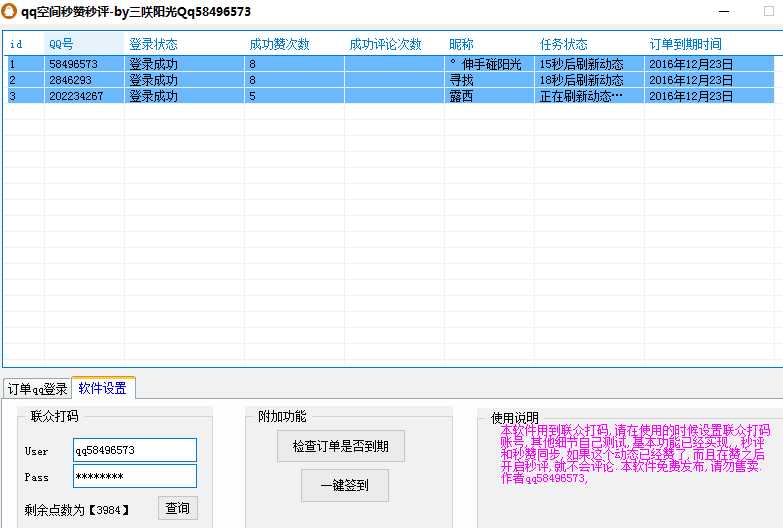Screen dimensions: 783x528
Task: Click the 查询 button
Action: click(x=178, y=508)
